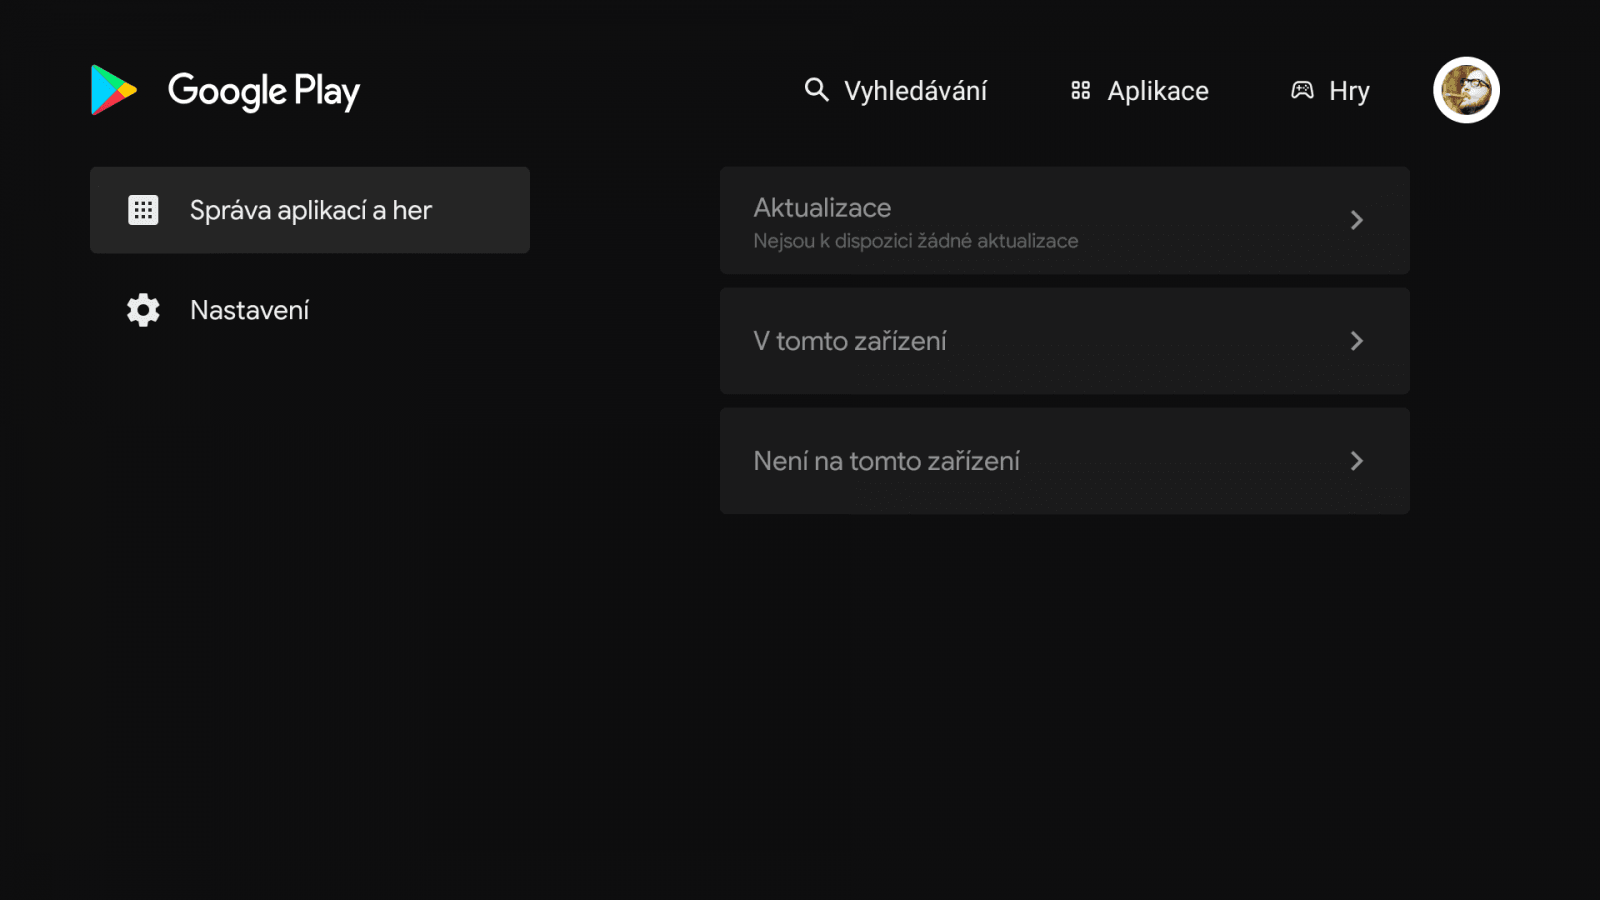Click the Google Play triangle logo
This screenshot has height=900, width=1600.
[111, 91]
